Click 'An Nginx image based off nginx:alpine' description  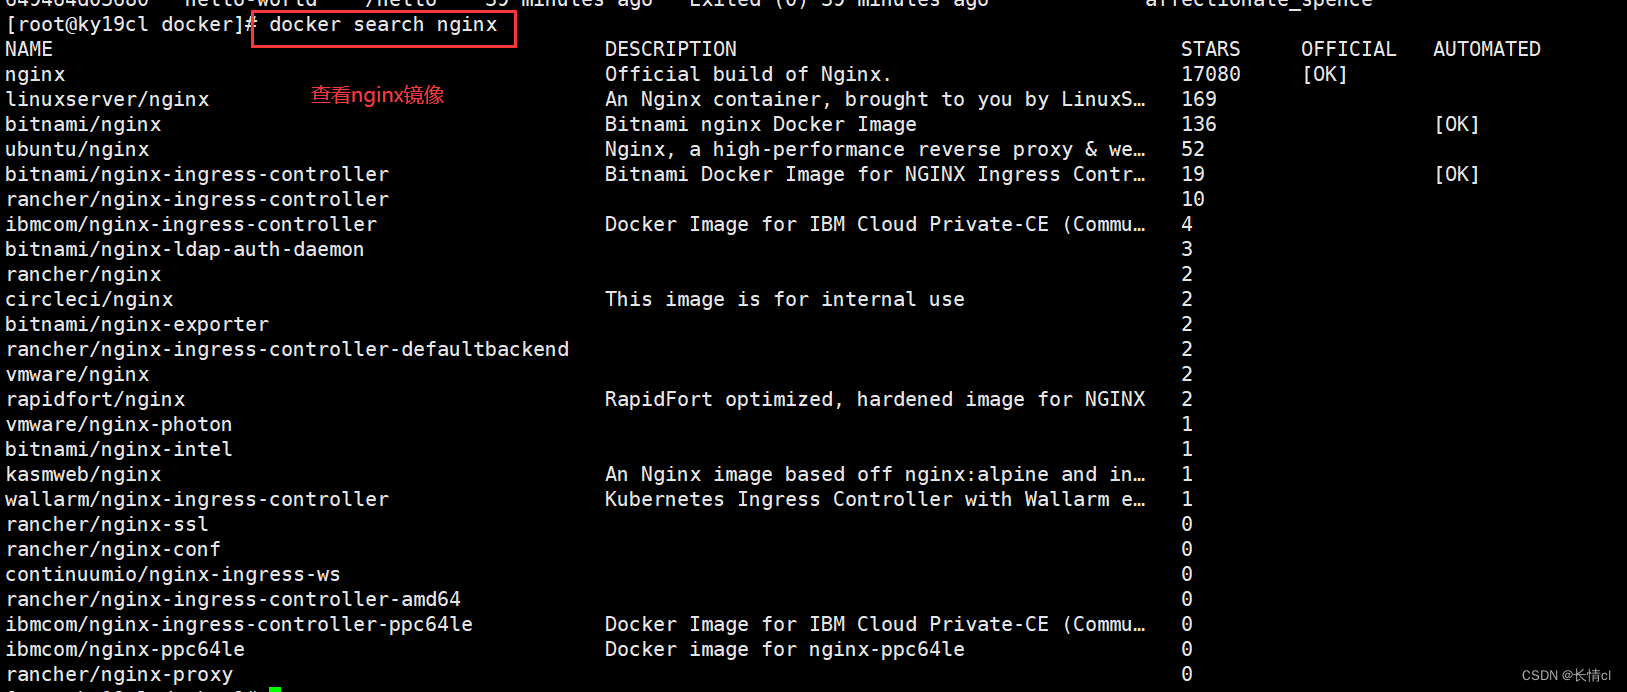click(875, 474)
